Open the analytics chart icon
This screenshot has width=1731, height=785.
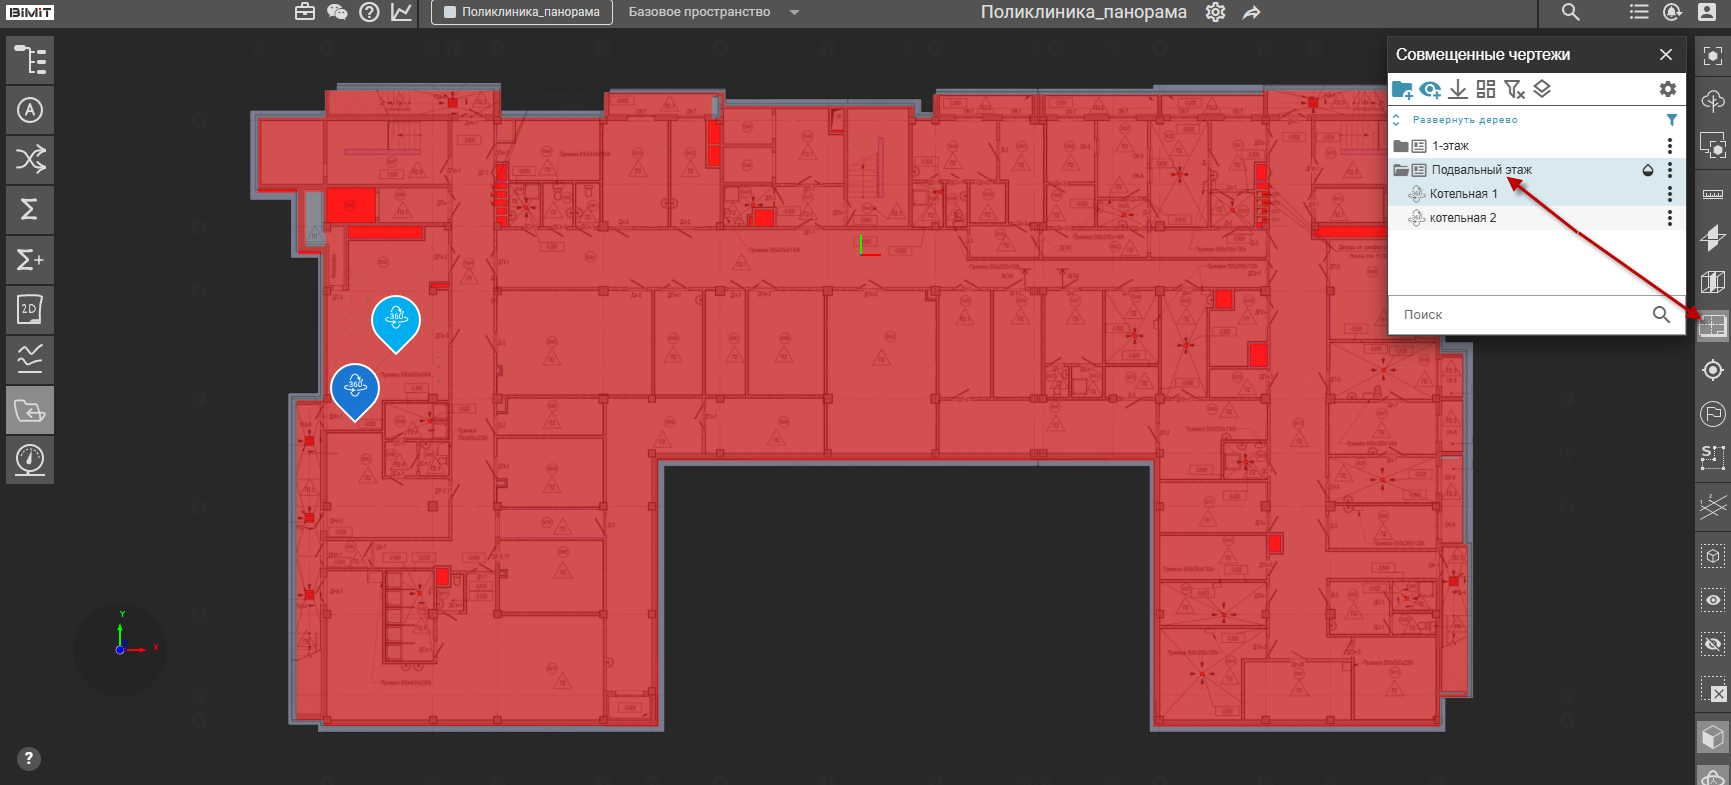(401, 12)
